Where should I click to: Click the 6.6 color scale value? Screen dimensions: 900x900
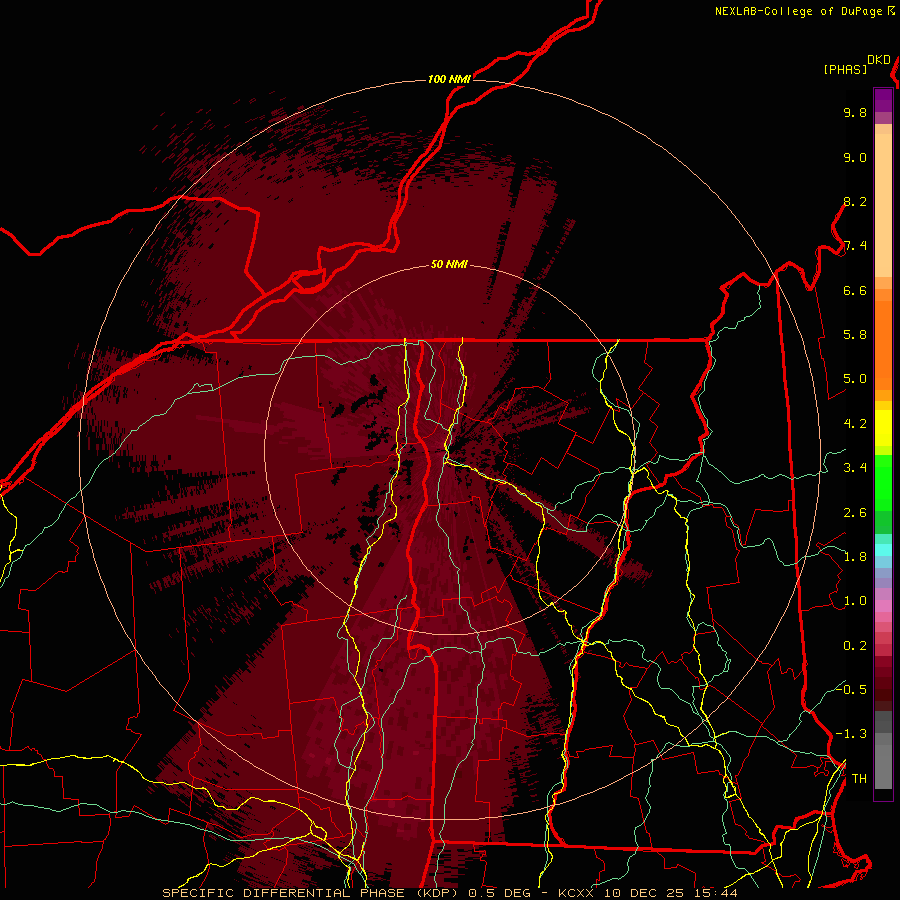coord(855,291)
